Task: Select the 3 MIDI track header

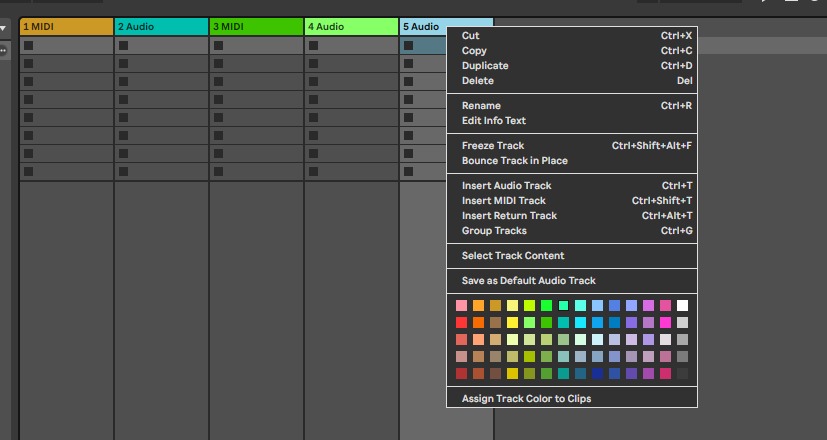Action: coord(256,26)
